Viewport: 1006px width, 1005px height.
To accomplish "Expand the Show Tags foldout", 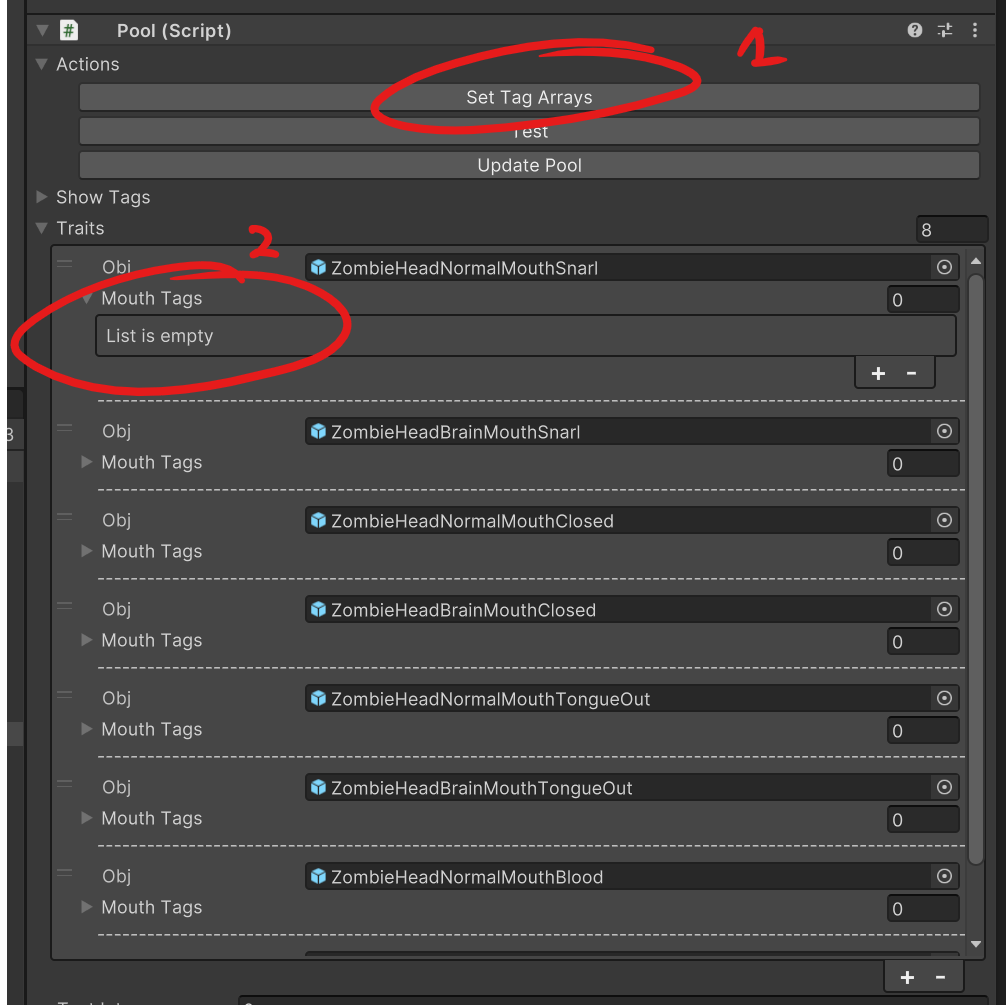I will point(42,197).
